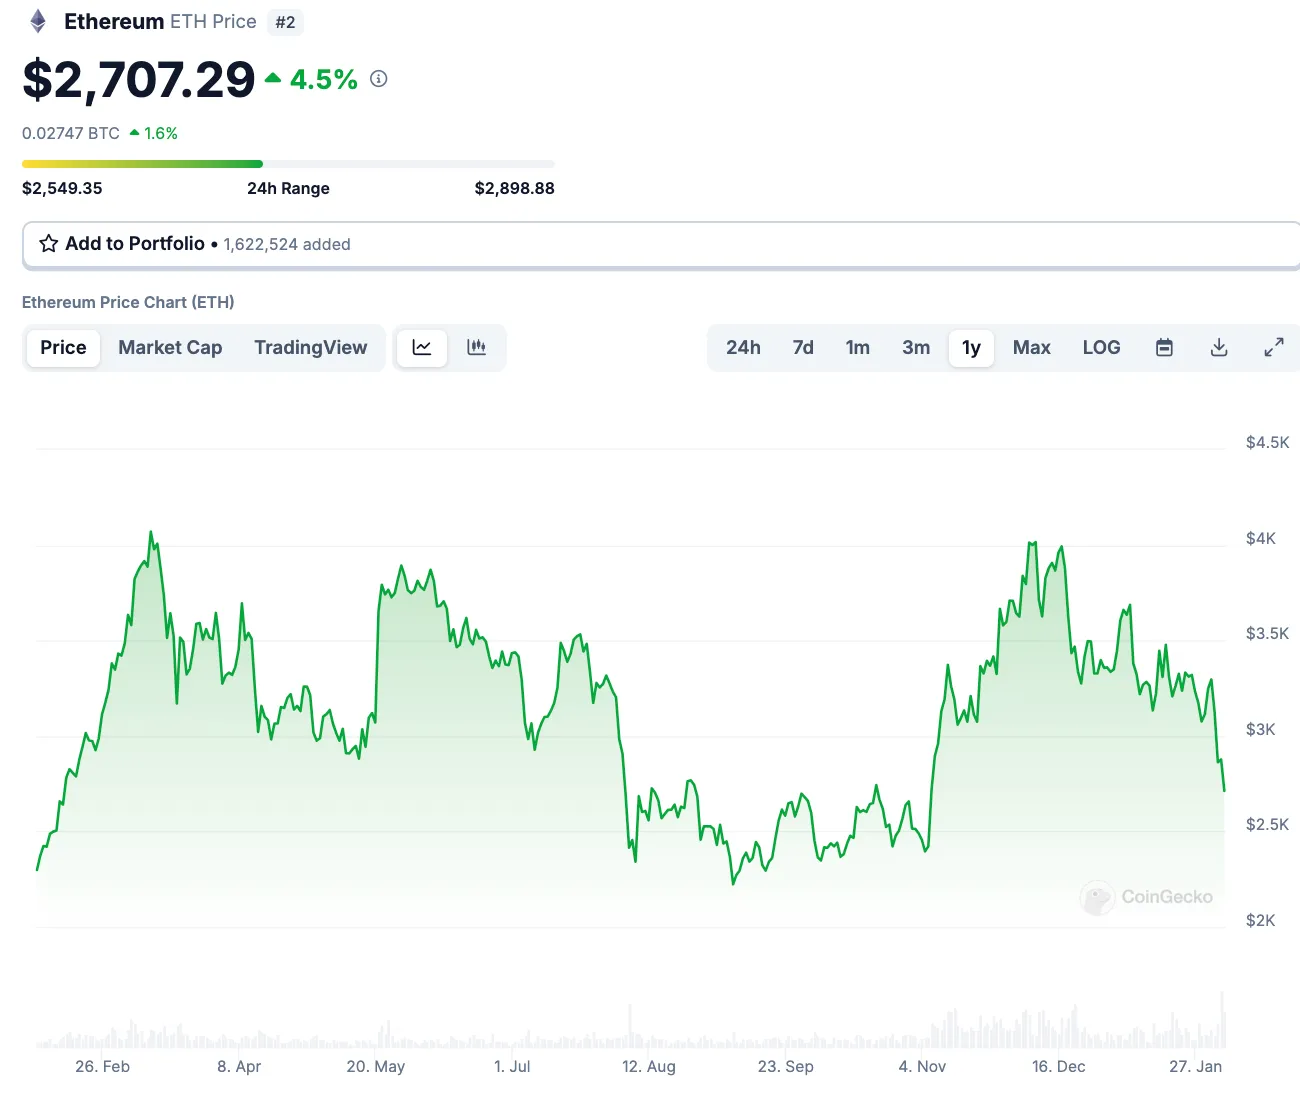Choose the 7d time range

click(x=802, y=347)
